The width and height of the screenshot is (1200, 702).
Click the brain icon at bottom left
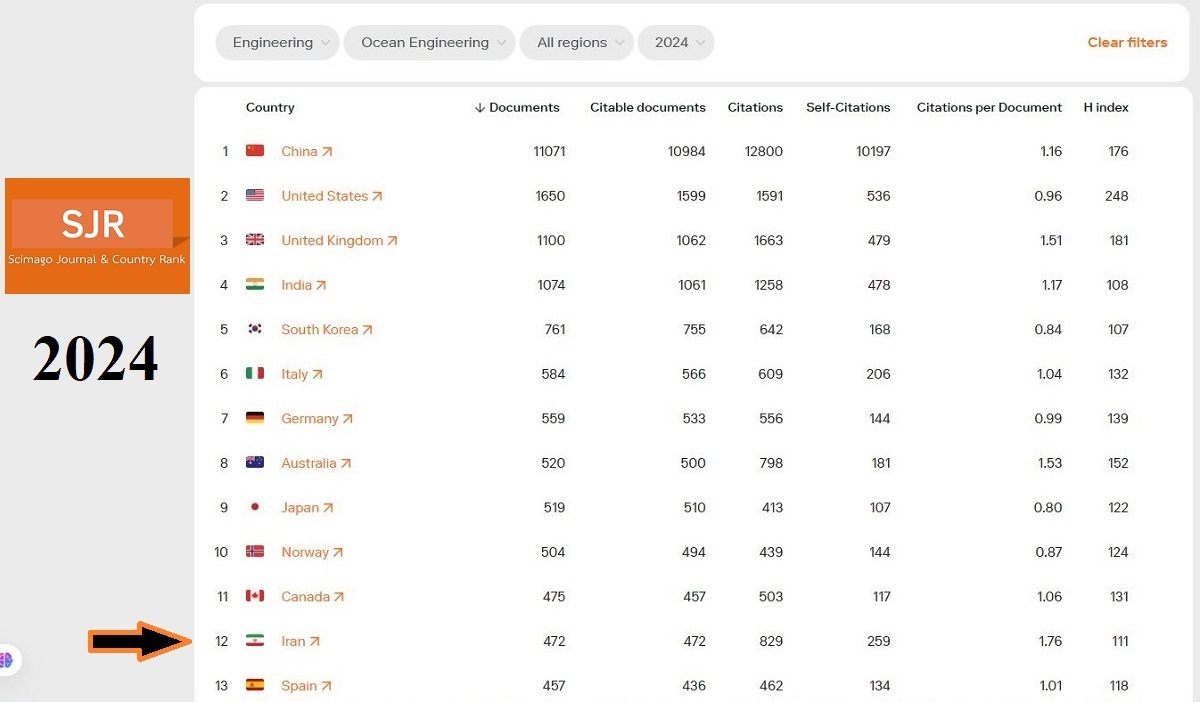(x=6, y=660)
